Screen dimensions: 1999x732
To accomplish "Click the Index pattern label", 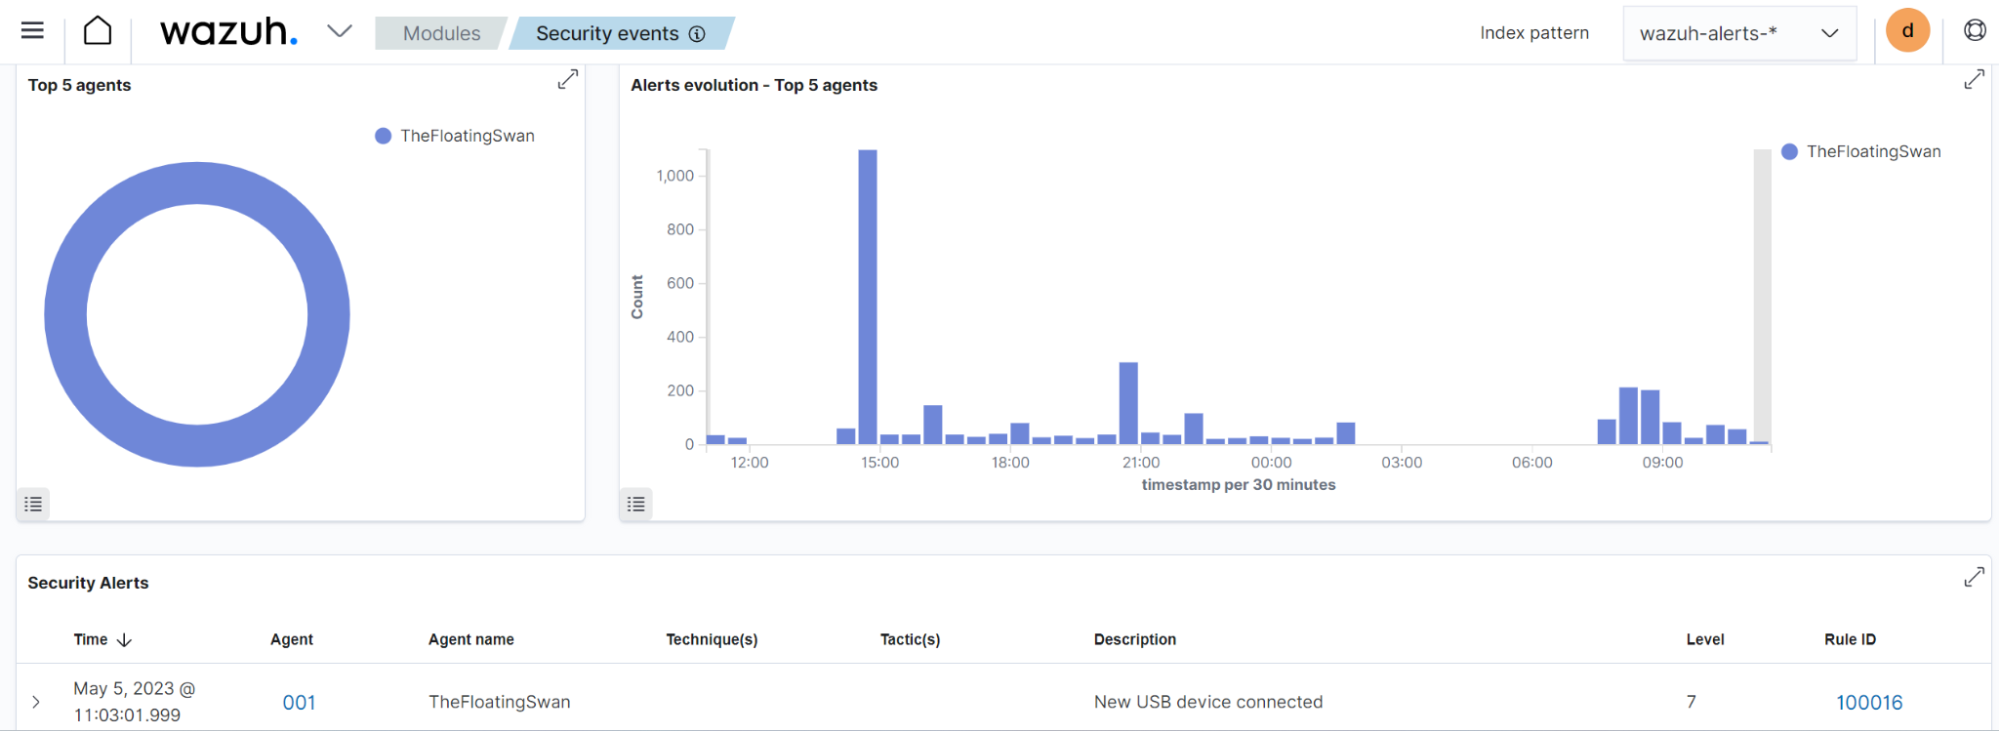I will pos(1534,33).
